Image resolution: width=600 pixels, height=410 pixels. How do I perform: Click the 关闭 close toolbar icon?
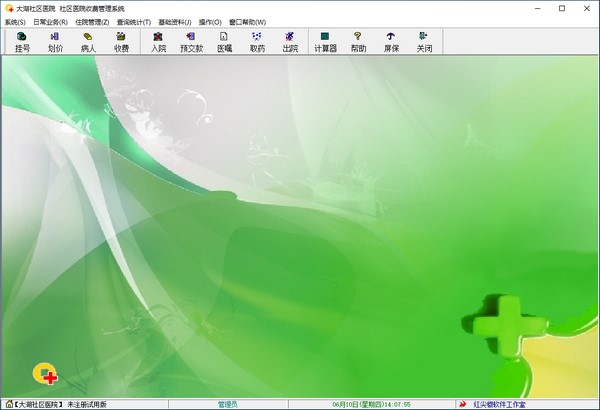tap(424, 41)
